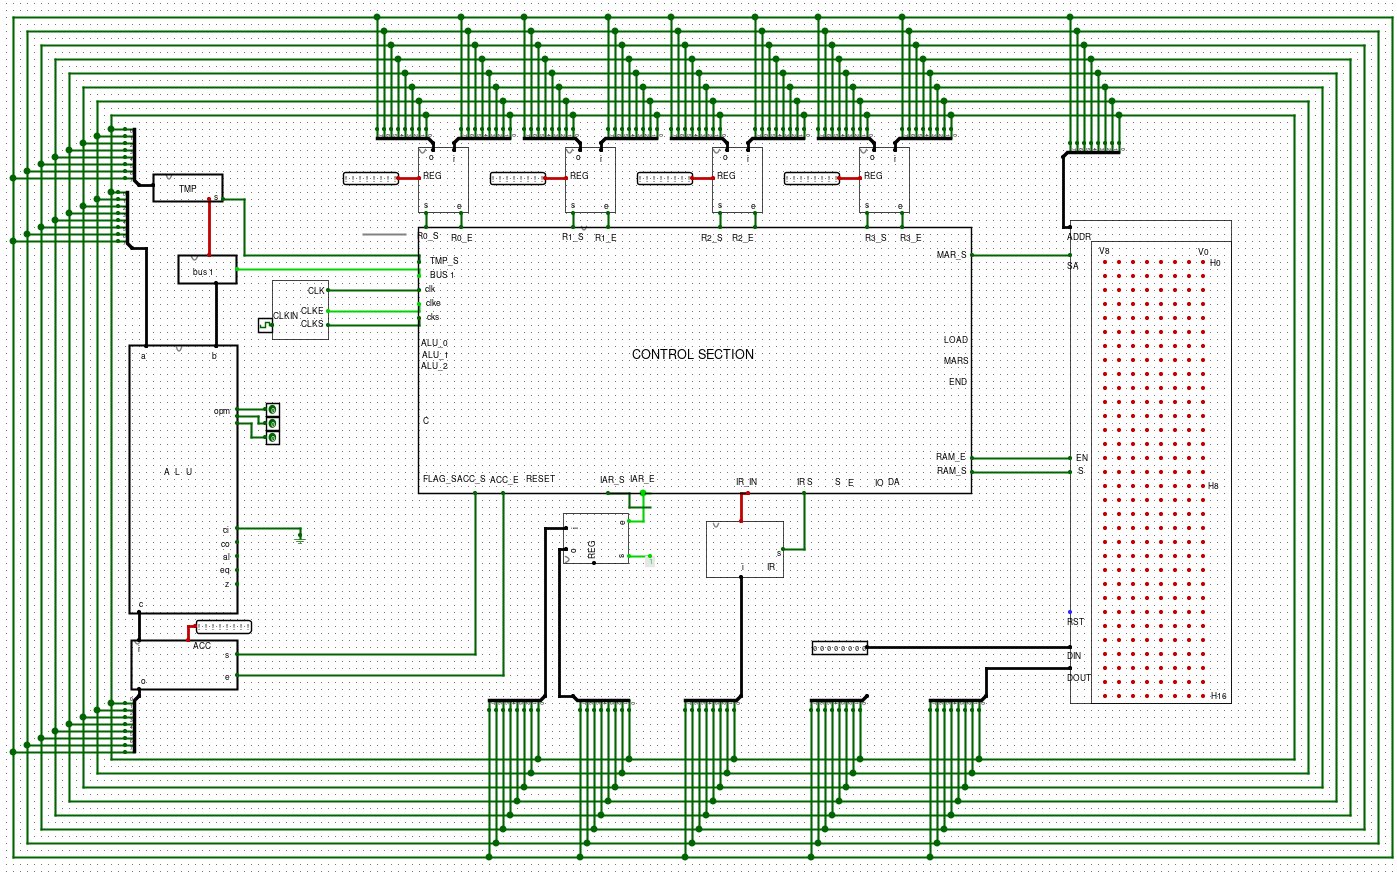Viewport: 1397px width, 872px height.
Task: Click the MAR_S pin label
Action: [951, 255]
